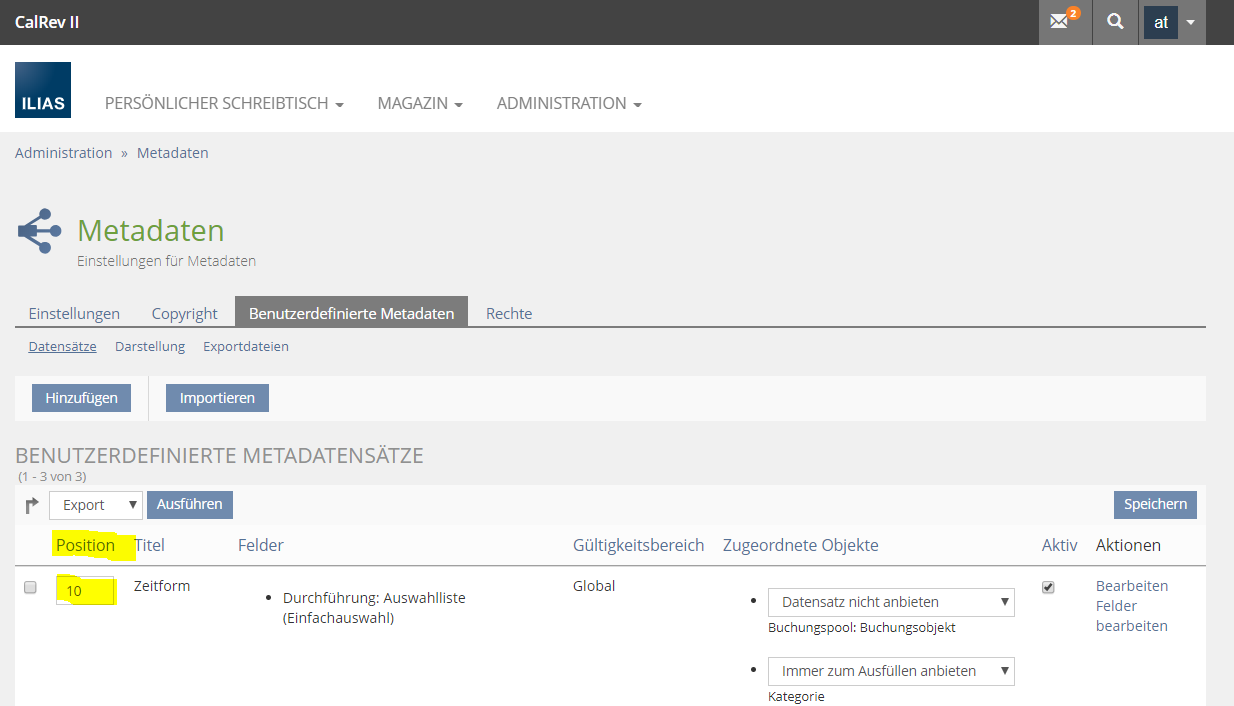Click the Metadaten share-nodes icon
1234x706 pixels.
click(x=40, y=231)
